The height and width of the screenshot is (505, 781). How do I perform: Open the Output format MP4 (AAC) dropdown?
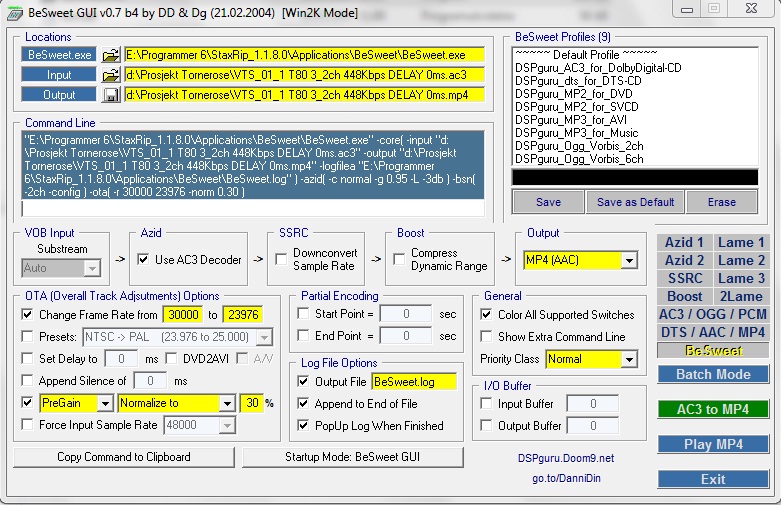pyautogui.click(x=629, y=260)
